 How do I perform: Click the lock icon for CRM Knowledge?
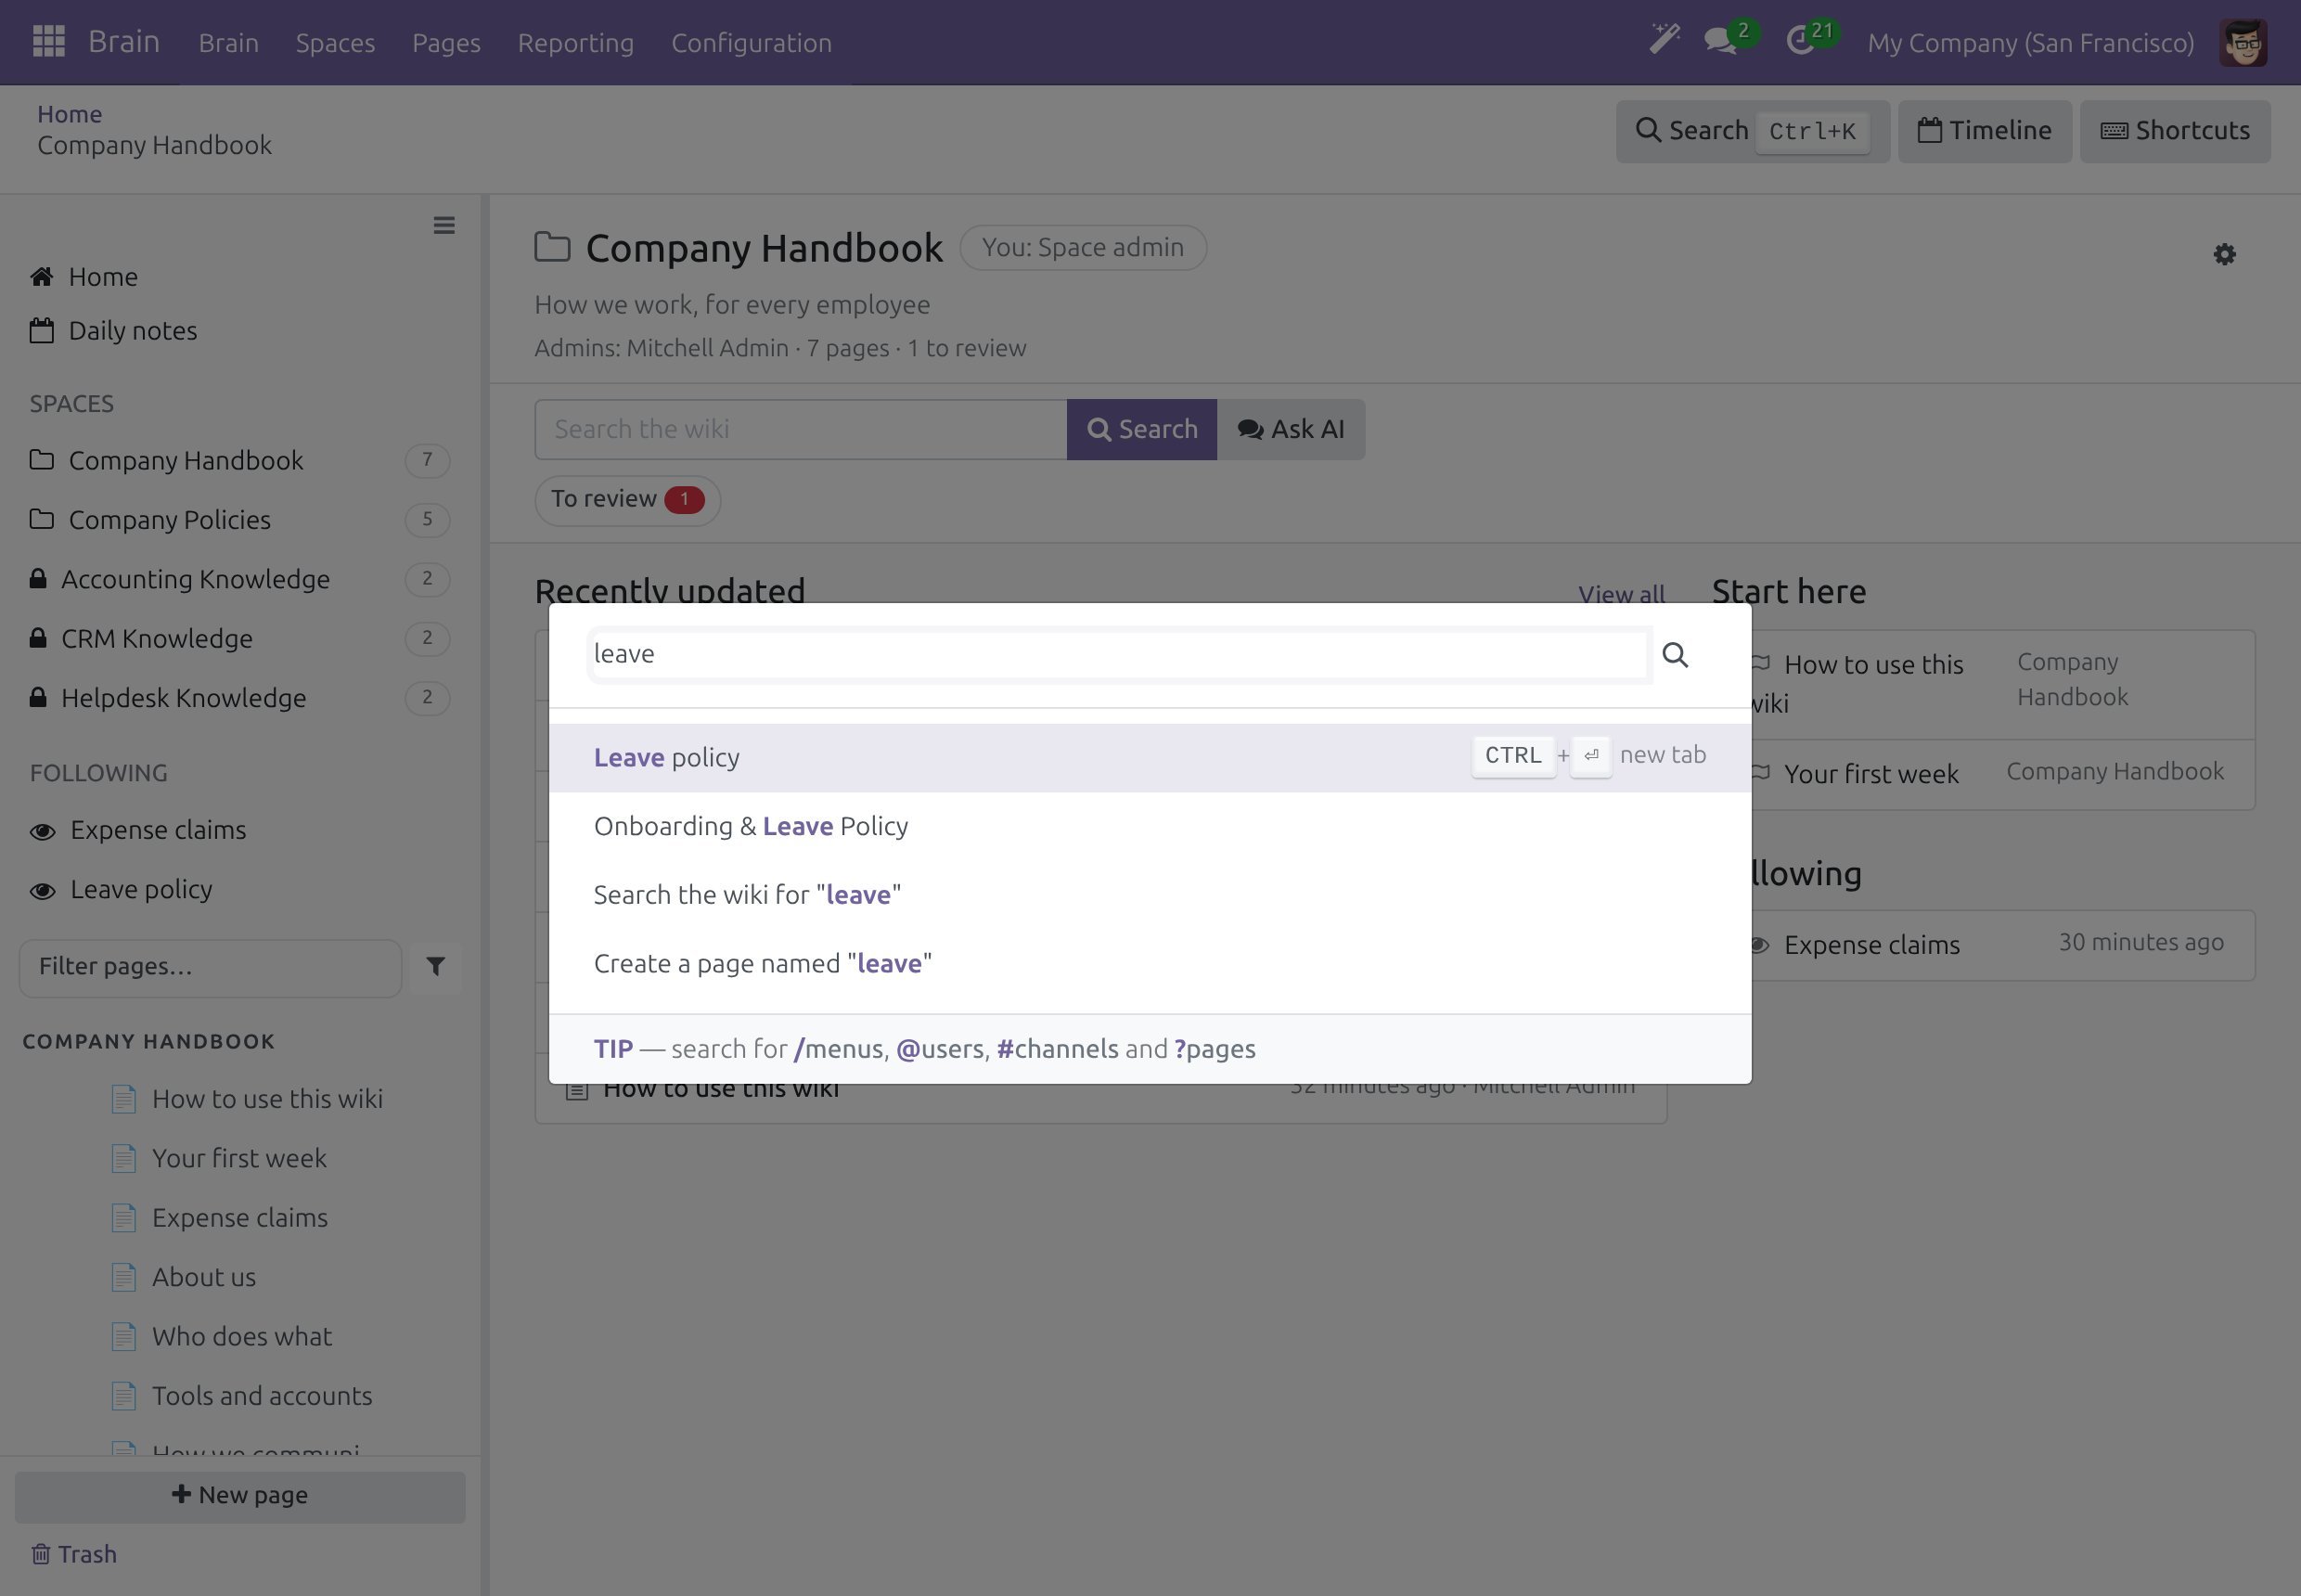point(38,637)
